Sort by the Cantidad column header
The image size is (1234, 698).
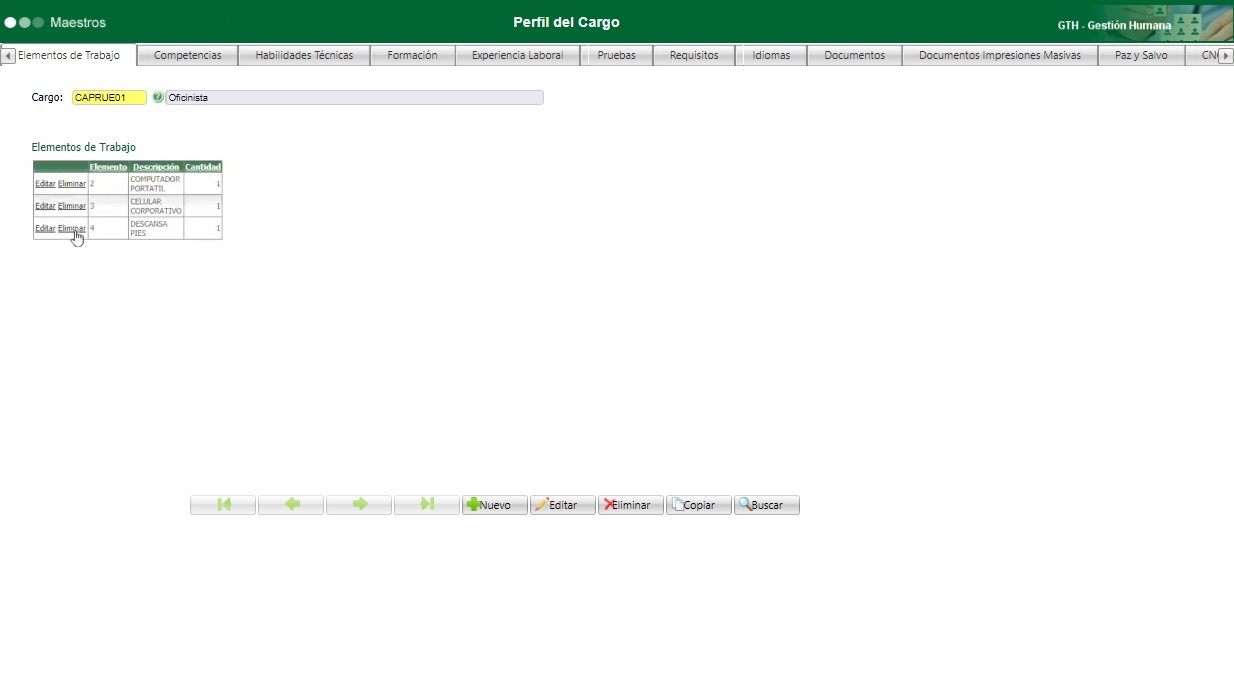tap(203, 167)
